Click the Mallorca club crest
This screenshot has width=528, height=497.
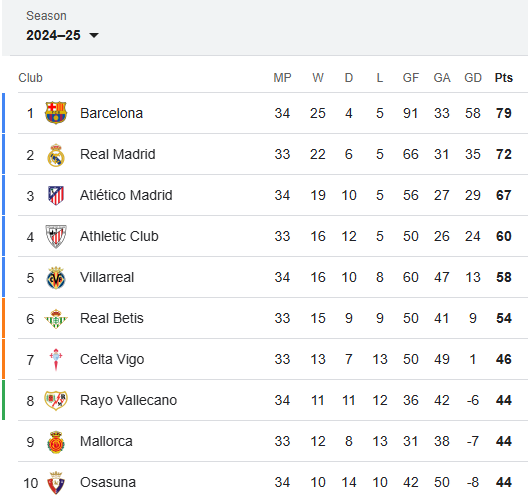point(56,442)
